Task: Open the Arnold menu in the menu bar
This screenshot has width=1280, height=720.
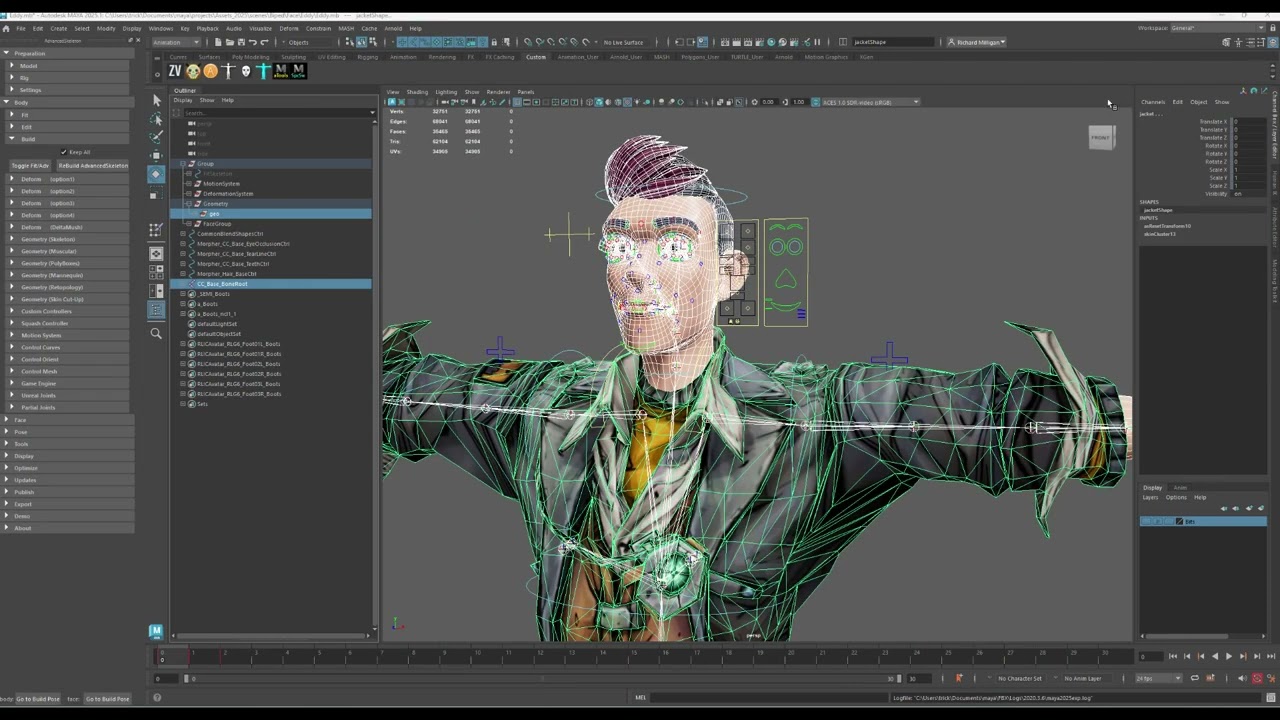Action: tap(393, 28)
